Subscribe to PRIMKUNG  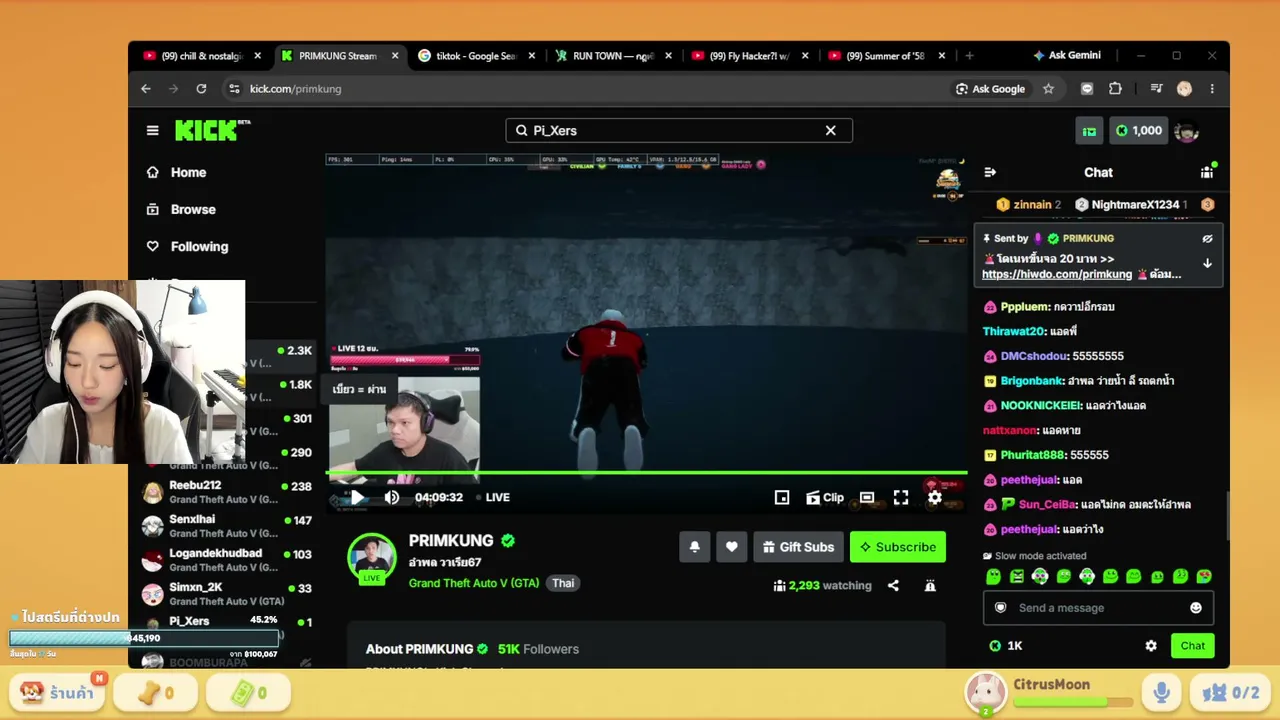(x=898, y=547)
